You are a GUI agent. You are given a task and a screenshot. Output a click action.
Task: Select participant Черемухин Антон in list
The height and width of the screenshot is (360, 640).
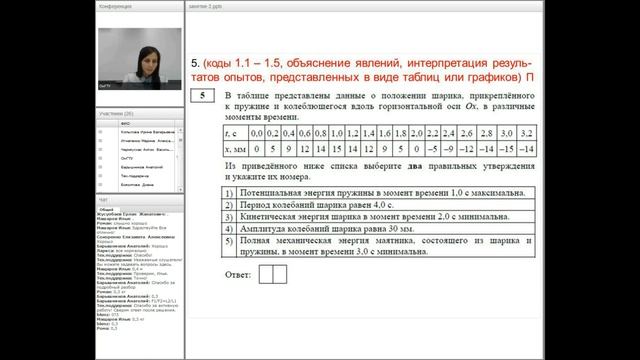point(147,149)
